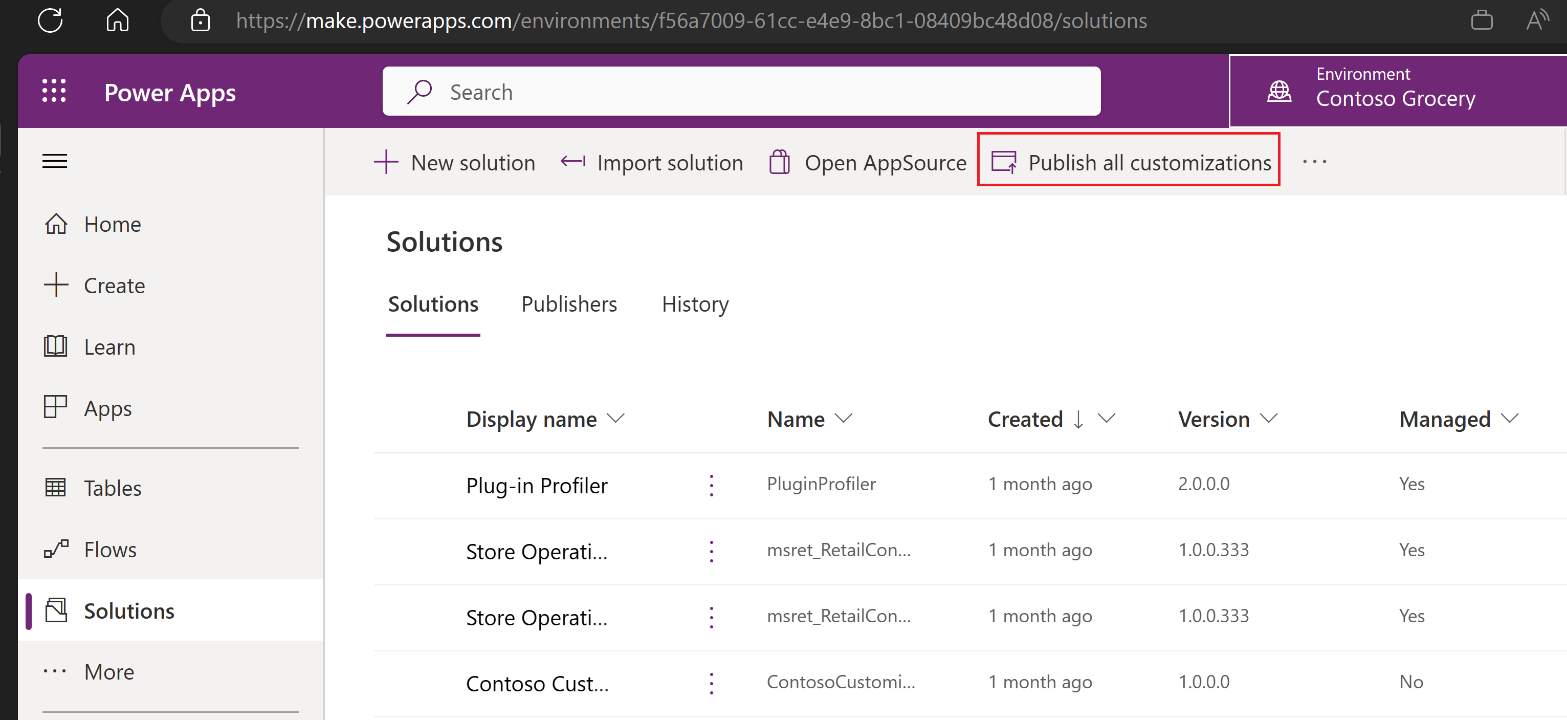This screenshot has width=1567, height=720.
Task: Click the magnifier icon in Search box
Action: [x=420, y=92]
